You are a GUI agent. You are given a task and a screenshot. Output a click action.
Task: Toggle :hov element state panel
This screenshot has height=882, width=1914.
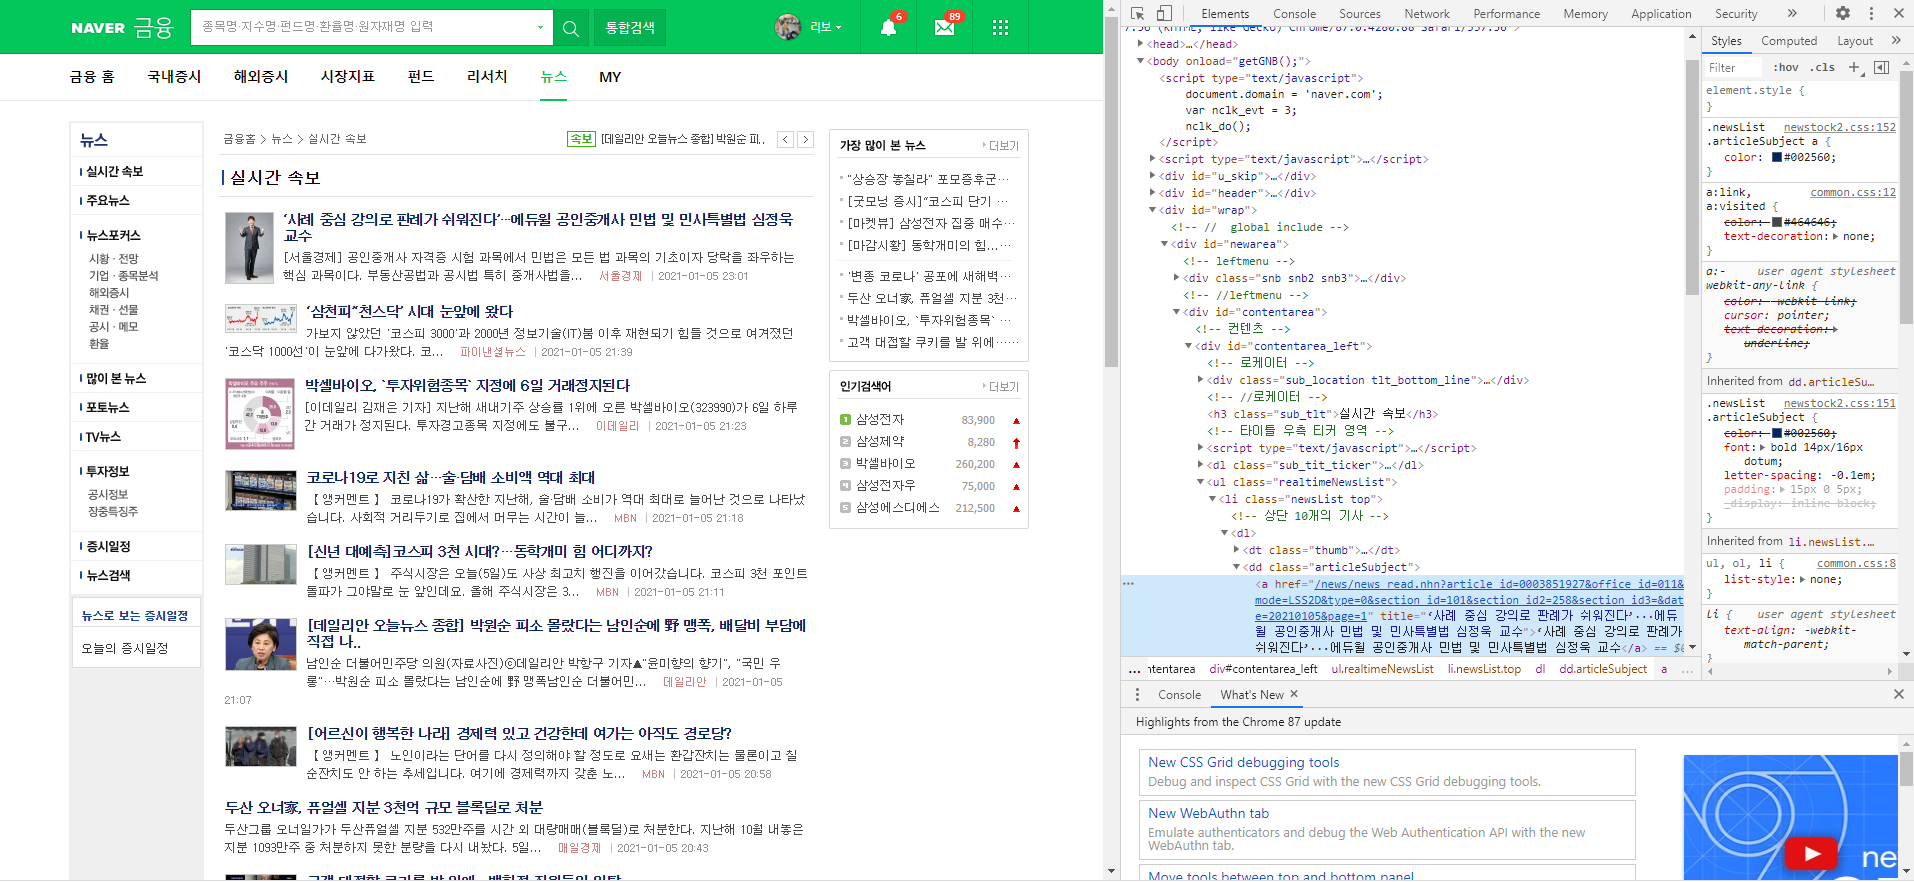[x=1786, y=67]
